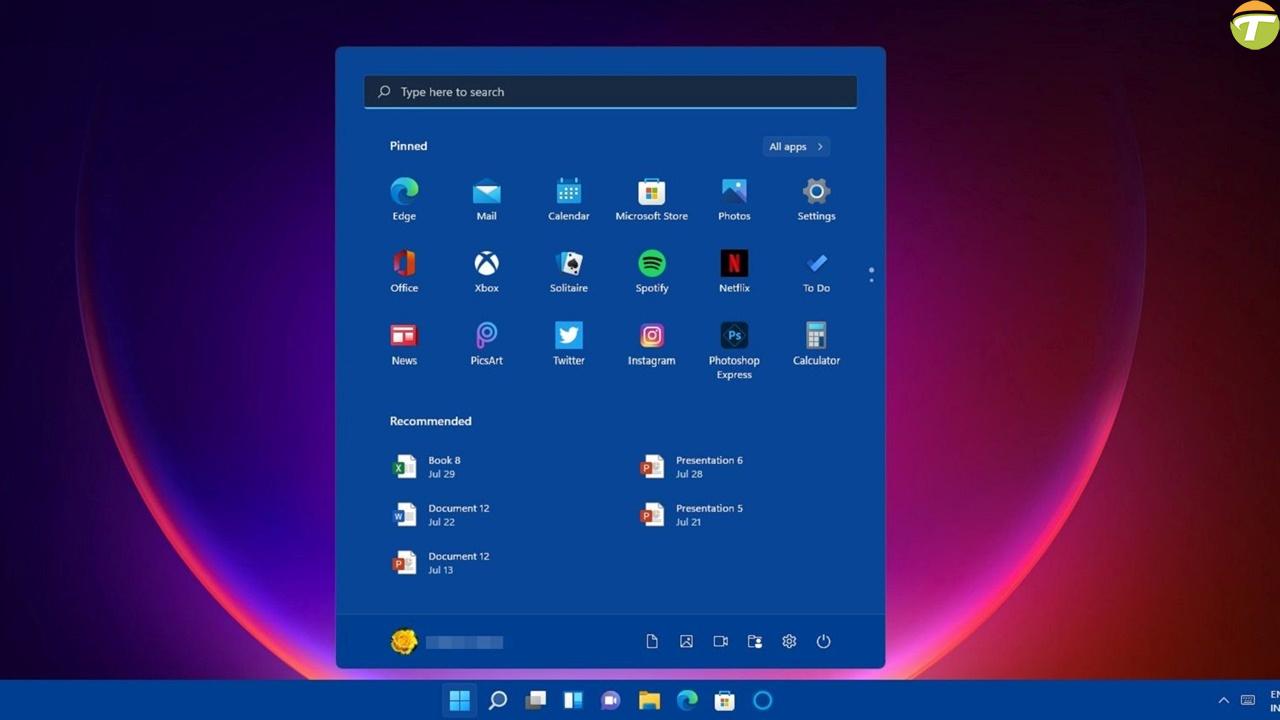Open the Instagram app
This screenshot has width=1280, height=720.
pyautogui.click(x=651, y=344)
